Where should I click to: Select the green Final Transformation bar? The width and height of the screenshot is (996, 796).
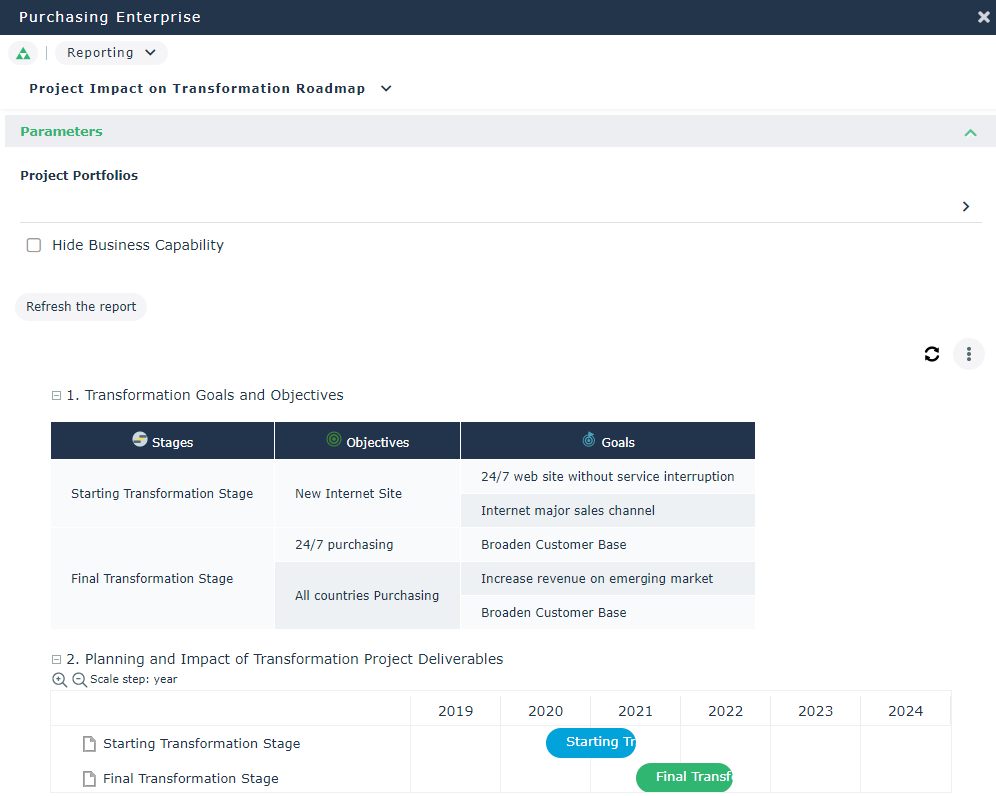click(684, 777)
